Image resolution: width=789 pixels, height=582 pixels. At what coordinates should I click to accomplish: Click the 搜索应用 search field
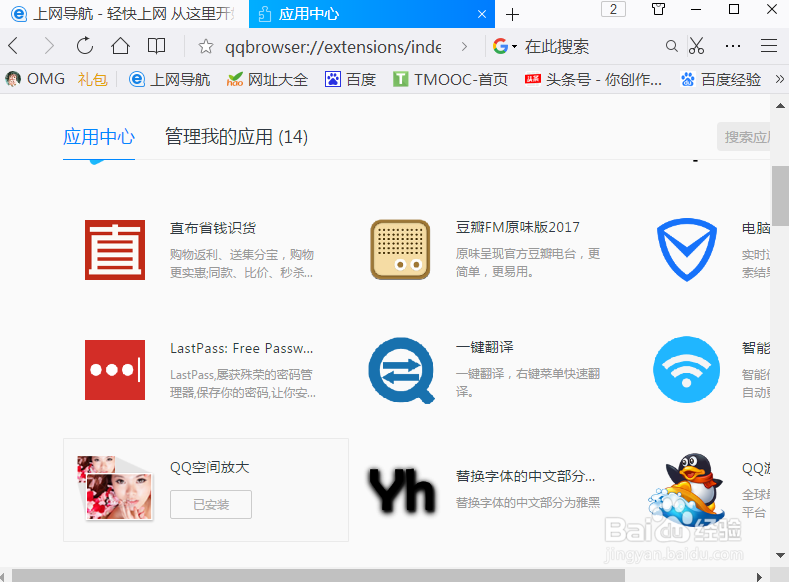(x=744, y=137)
